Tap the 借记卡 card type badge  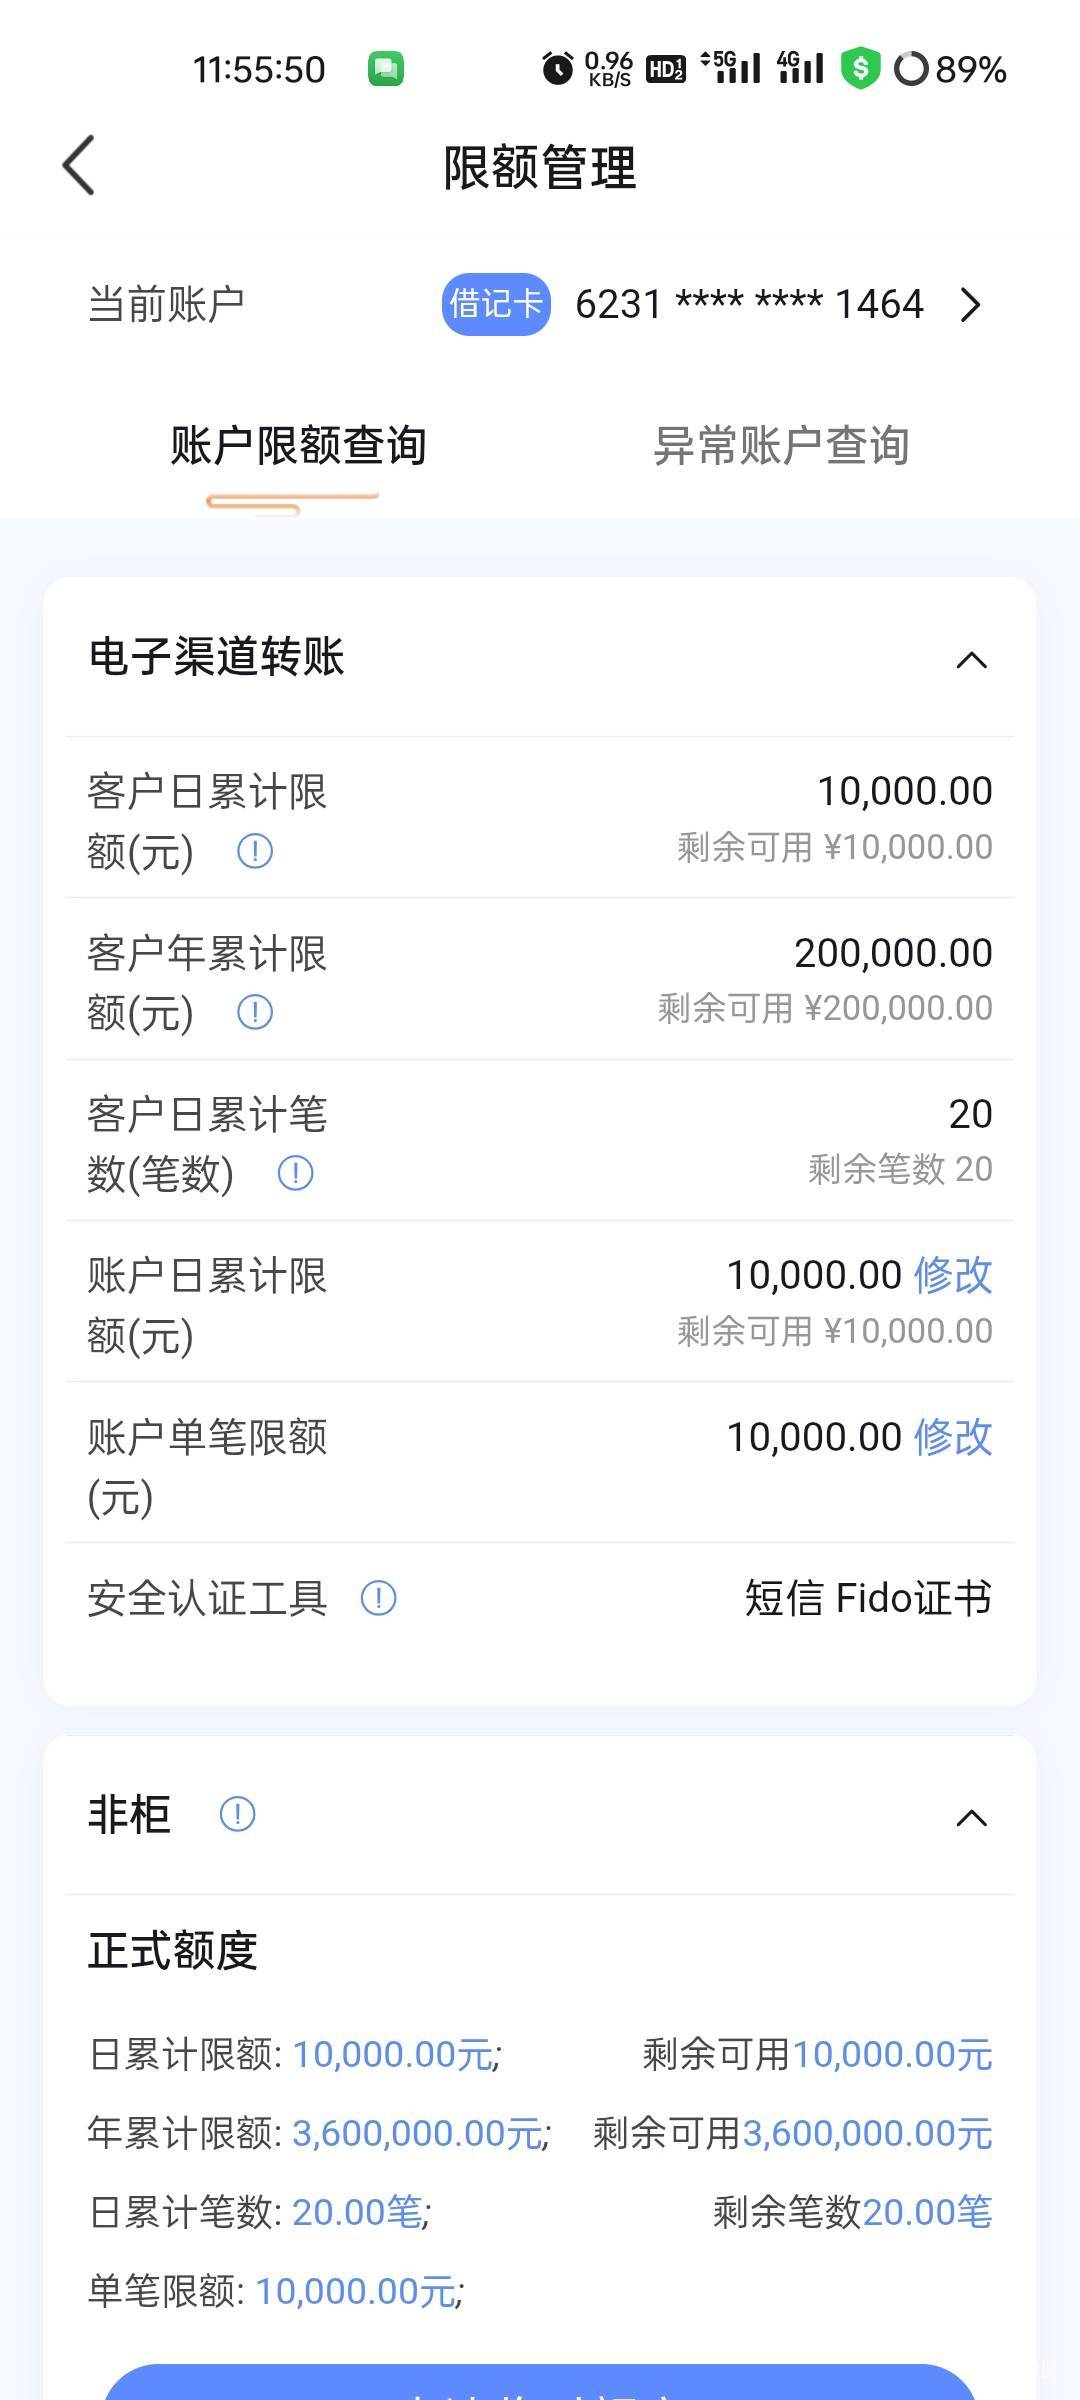[496, 304]
